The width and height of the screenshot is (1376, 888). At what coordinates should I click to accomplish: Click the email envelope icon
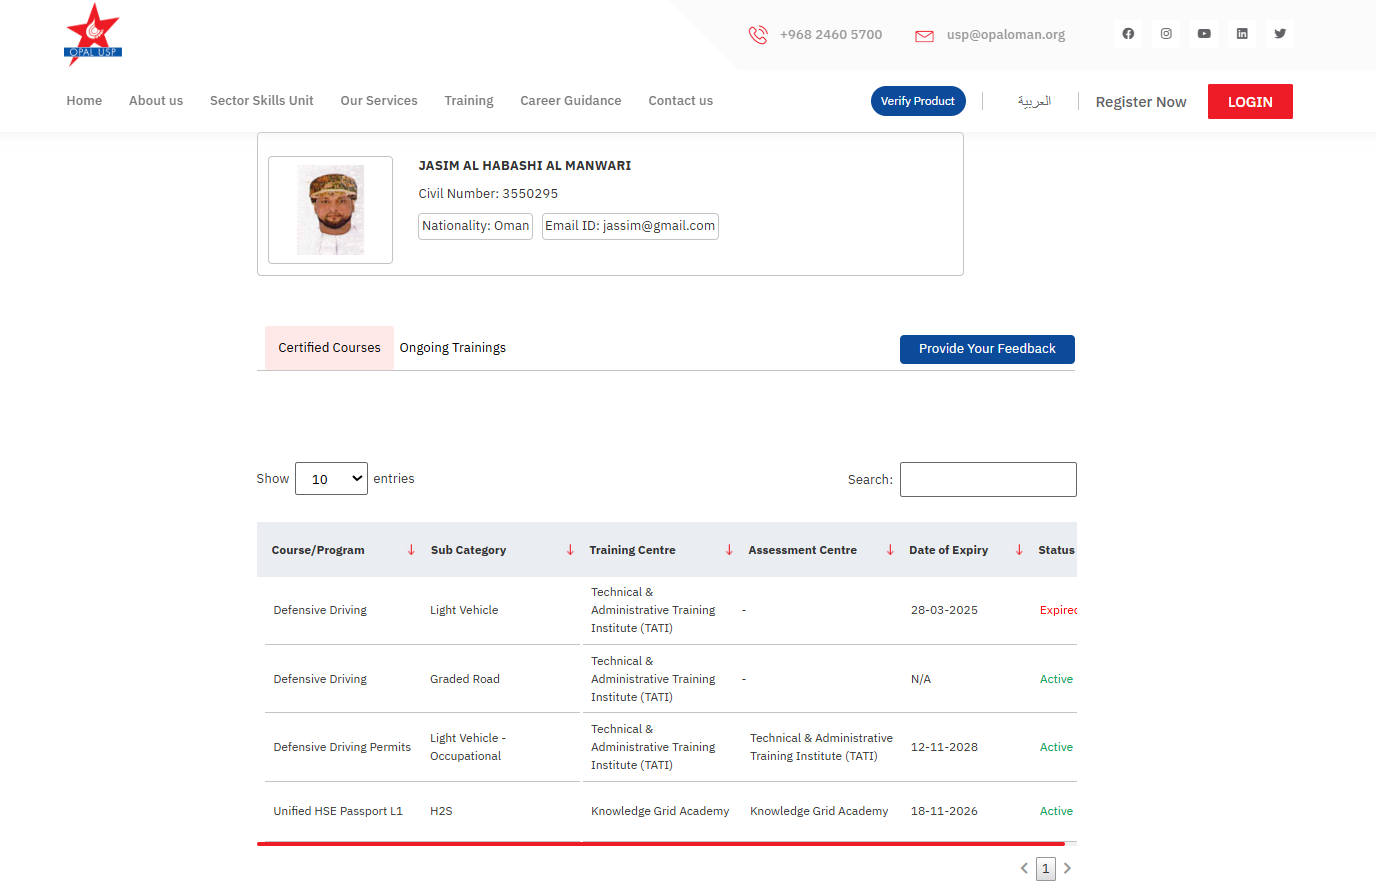point(924,36)
